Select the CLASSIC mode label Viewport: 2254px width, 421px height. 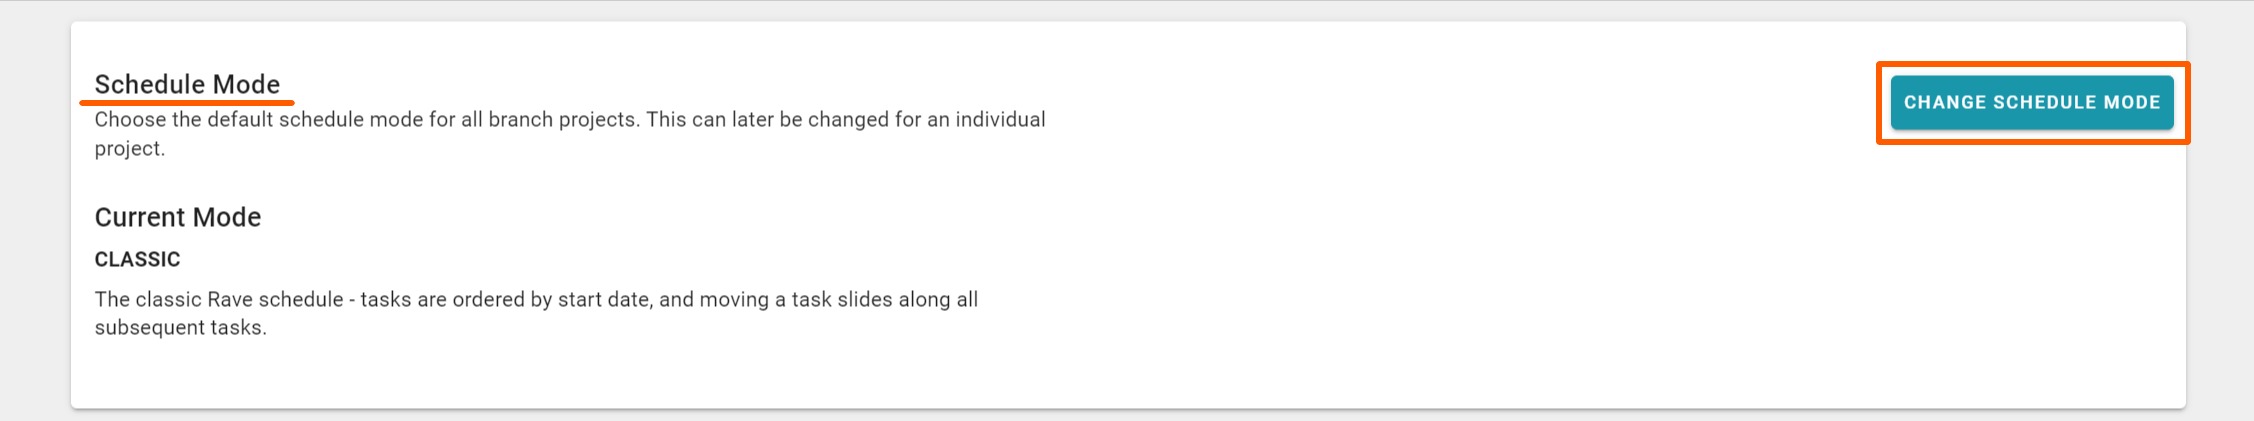(x=137, y=259)
